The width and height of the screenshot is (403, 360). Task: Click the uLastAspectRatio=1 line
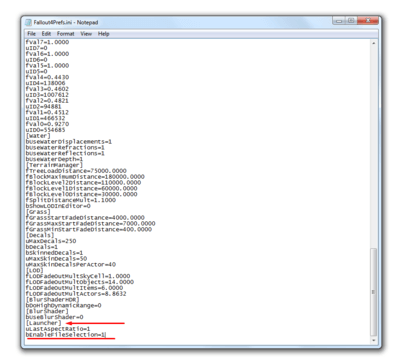(58, 329)
